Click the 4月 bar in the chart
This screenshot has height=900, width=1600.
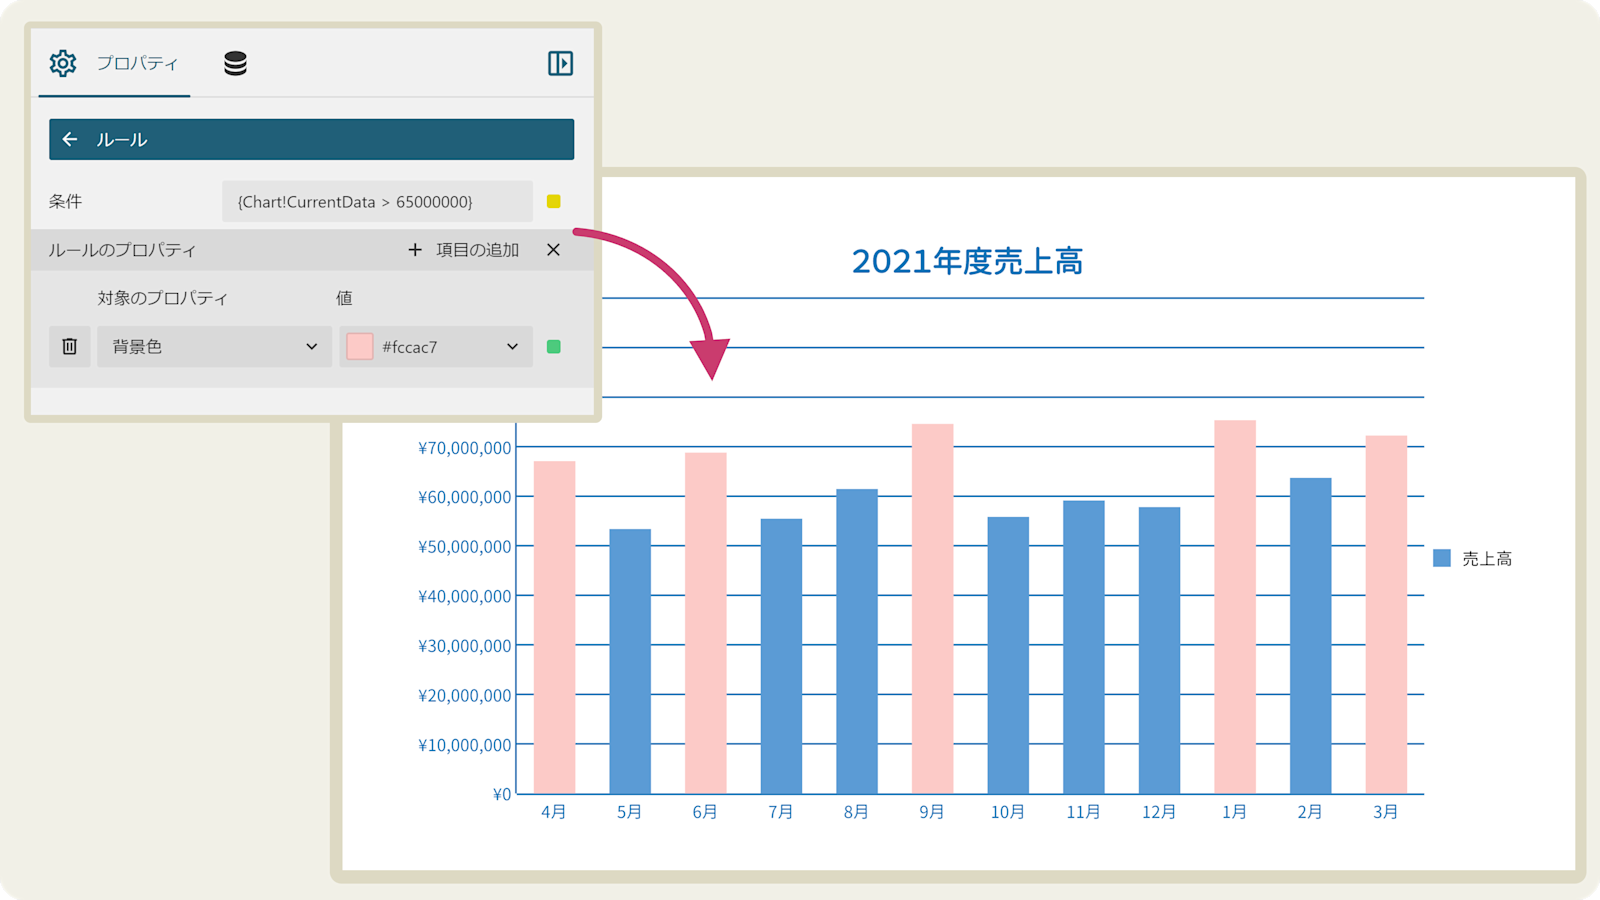pyautogui.click(x=554, y=627)
